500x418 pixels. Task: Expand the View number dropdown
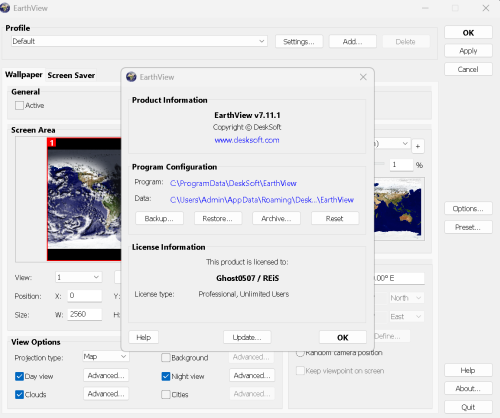(x=78, y=277)
